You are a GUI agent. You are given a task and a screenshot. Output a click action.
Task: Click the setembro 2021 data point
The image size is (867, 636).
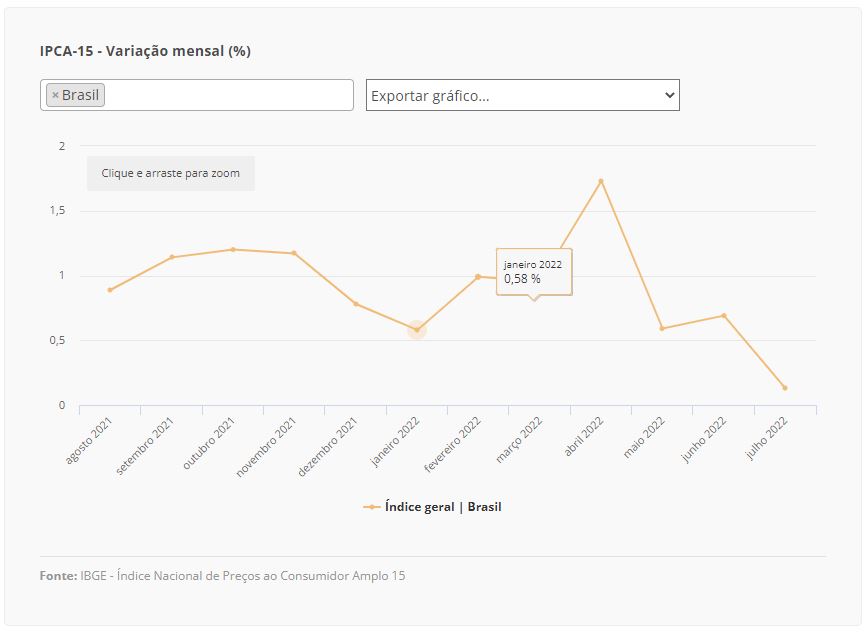pos(172,257)
